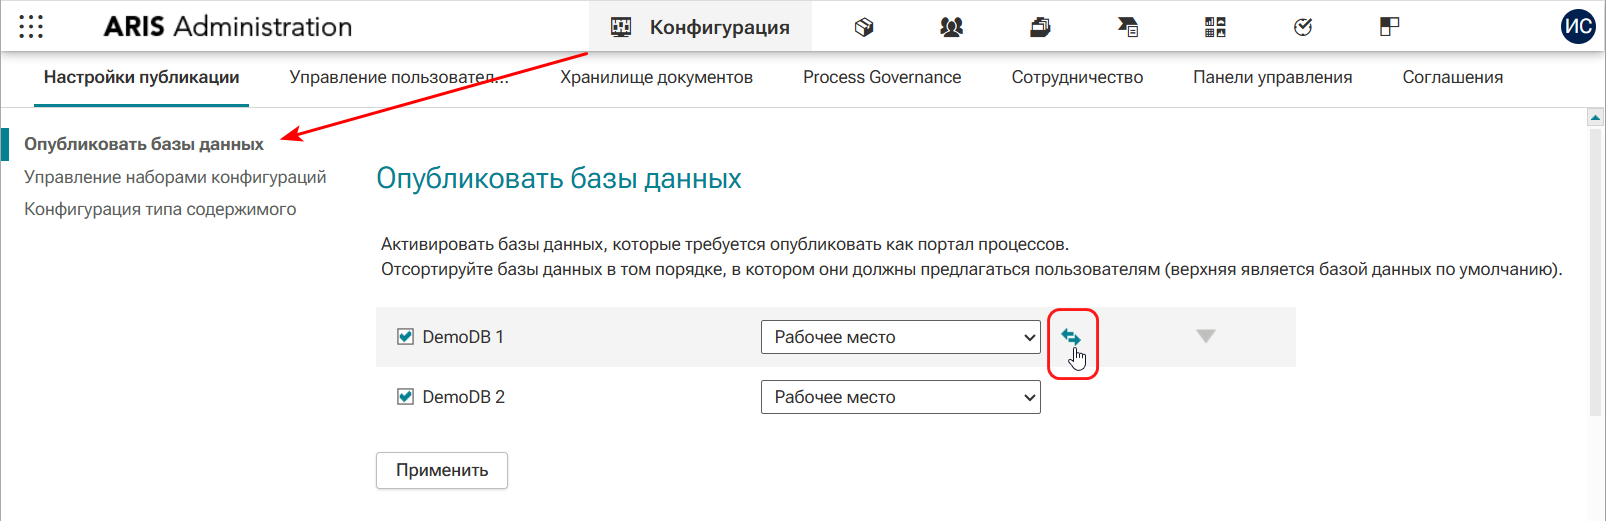Switch to Соглашения tab

tap(1453, 78)
